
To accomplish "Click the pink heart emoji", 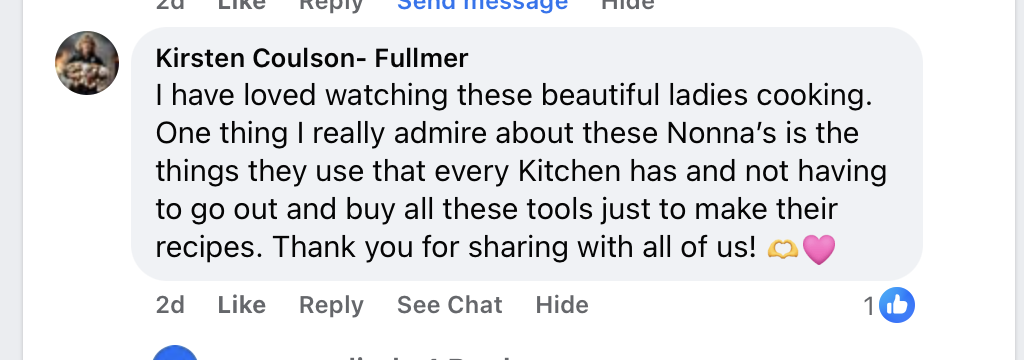I will coord(818,249).
